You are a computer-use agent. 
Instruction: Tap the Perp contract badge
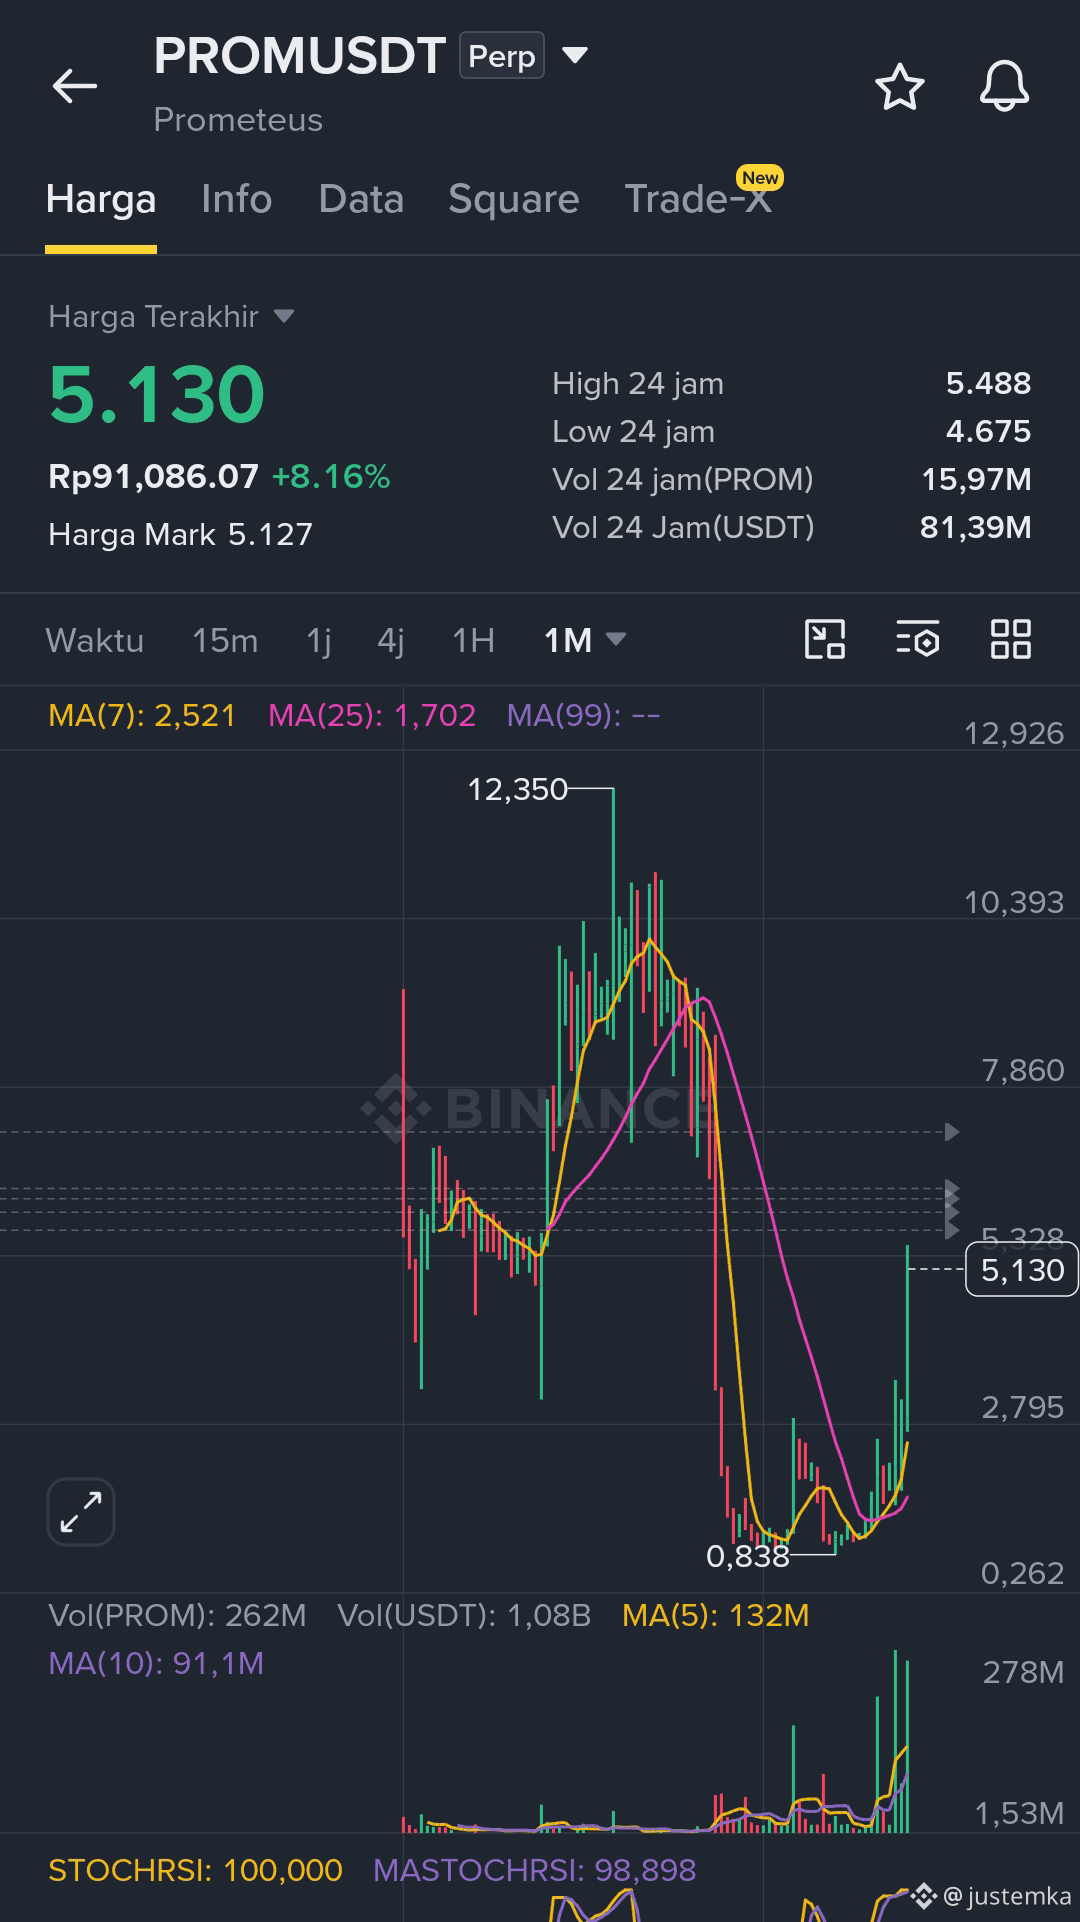[502, 56]
